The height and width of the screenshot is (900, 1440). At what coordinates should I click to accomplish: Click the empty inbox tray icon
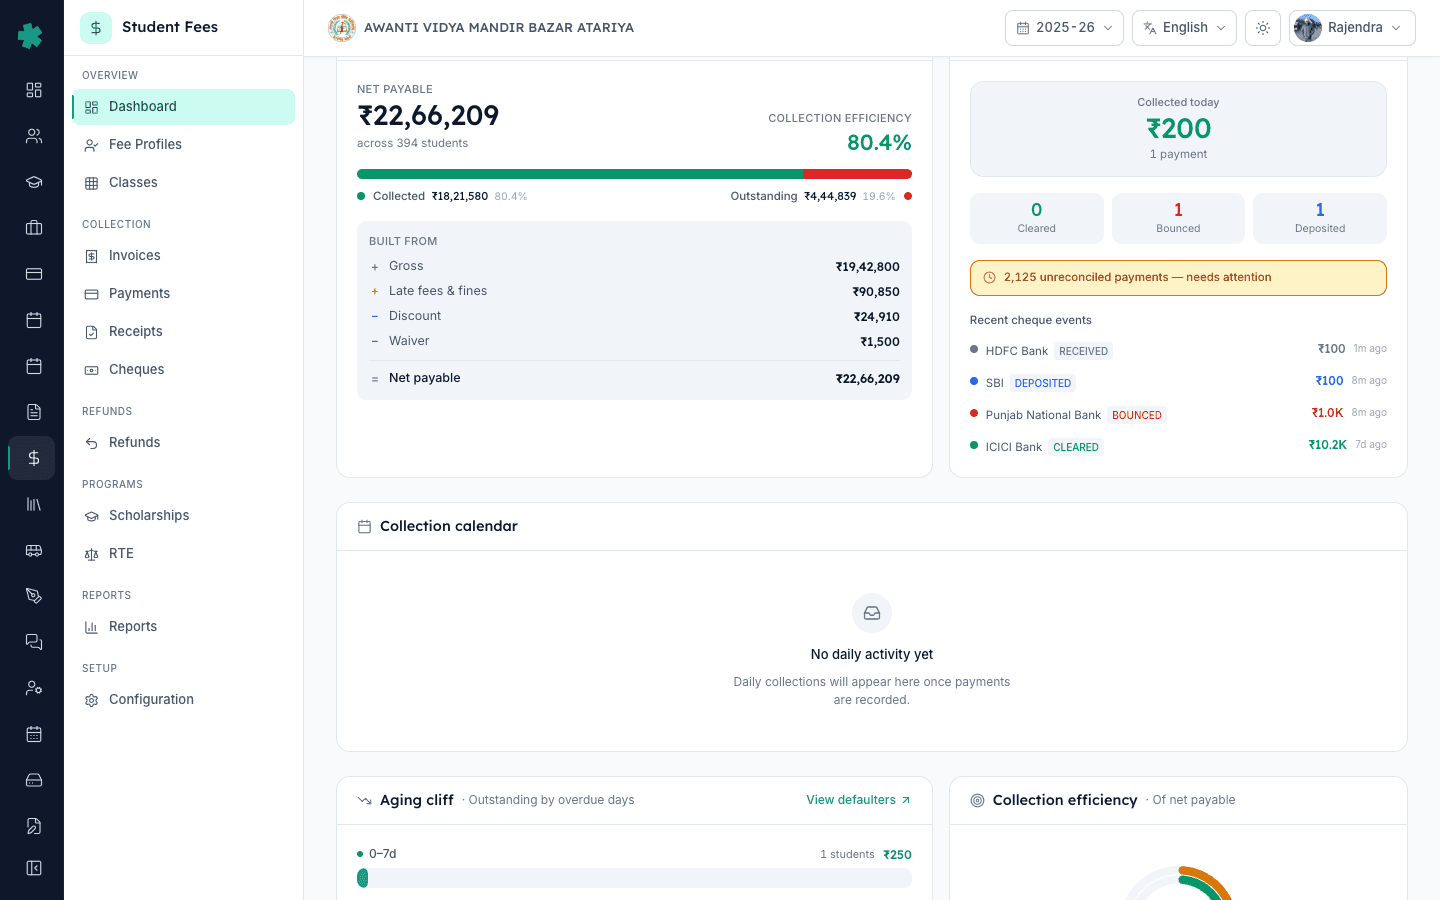pyautogui.click(x=872, y=613)
